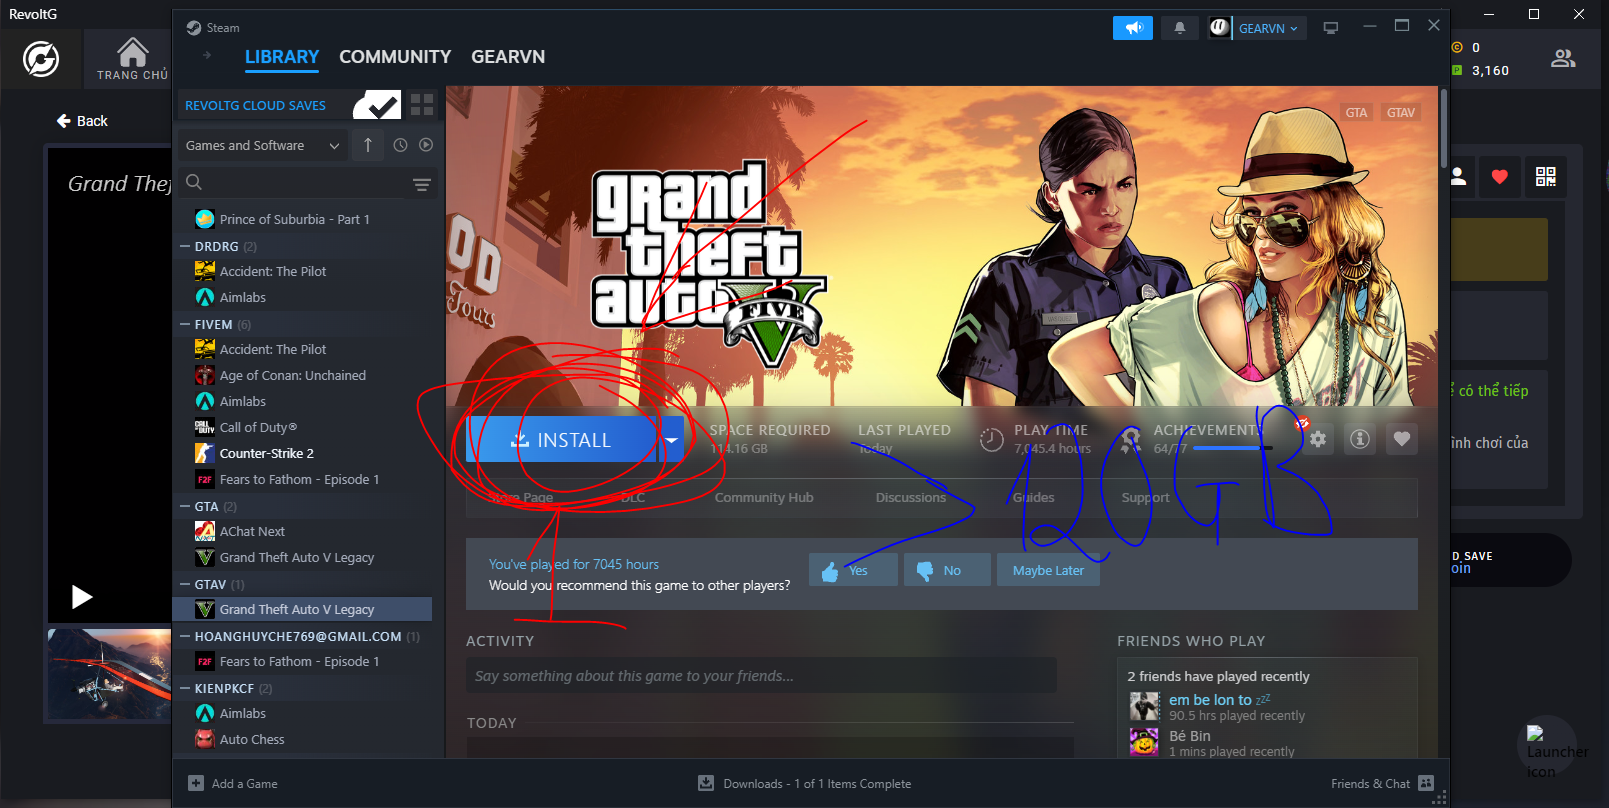
Task: Collapse the GTAV collection
Action: [185, 584]
